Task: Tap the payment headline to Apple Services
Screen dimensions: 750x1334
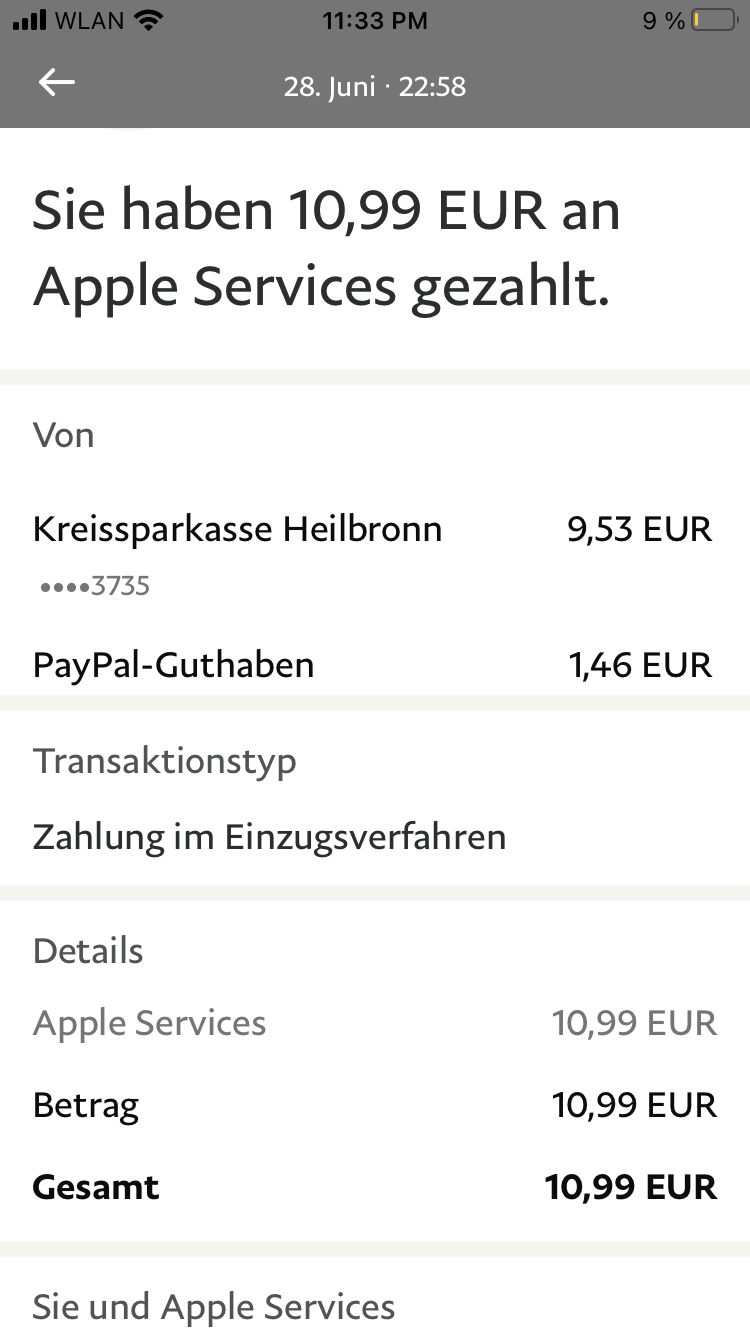Action: (327, 248)
